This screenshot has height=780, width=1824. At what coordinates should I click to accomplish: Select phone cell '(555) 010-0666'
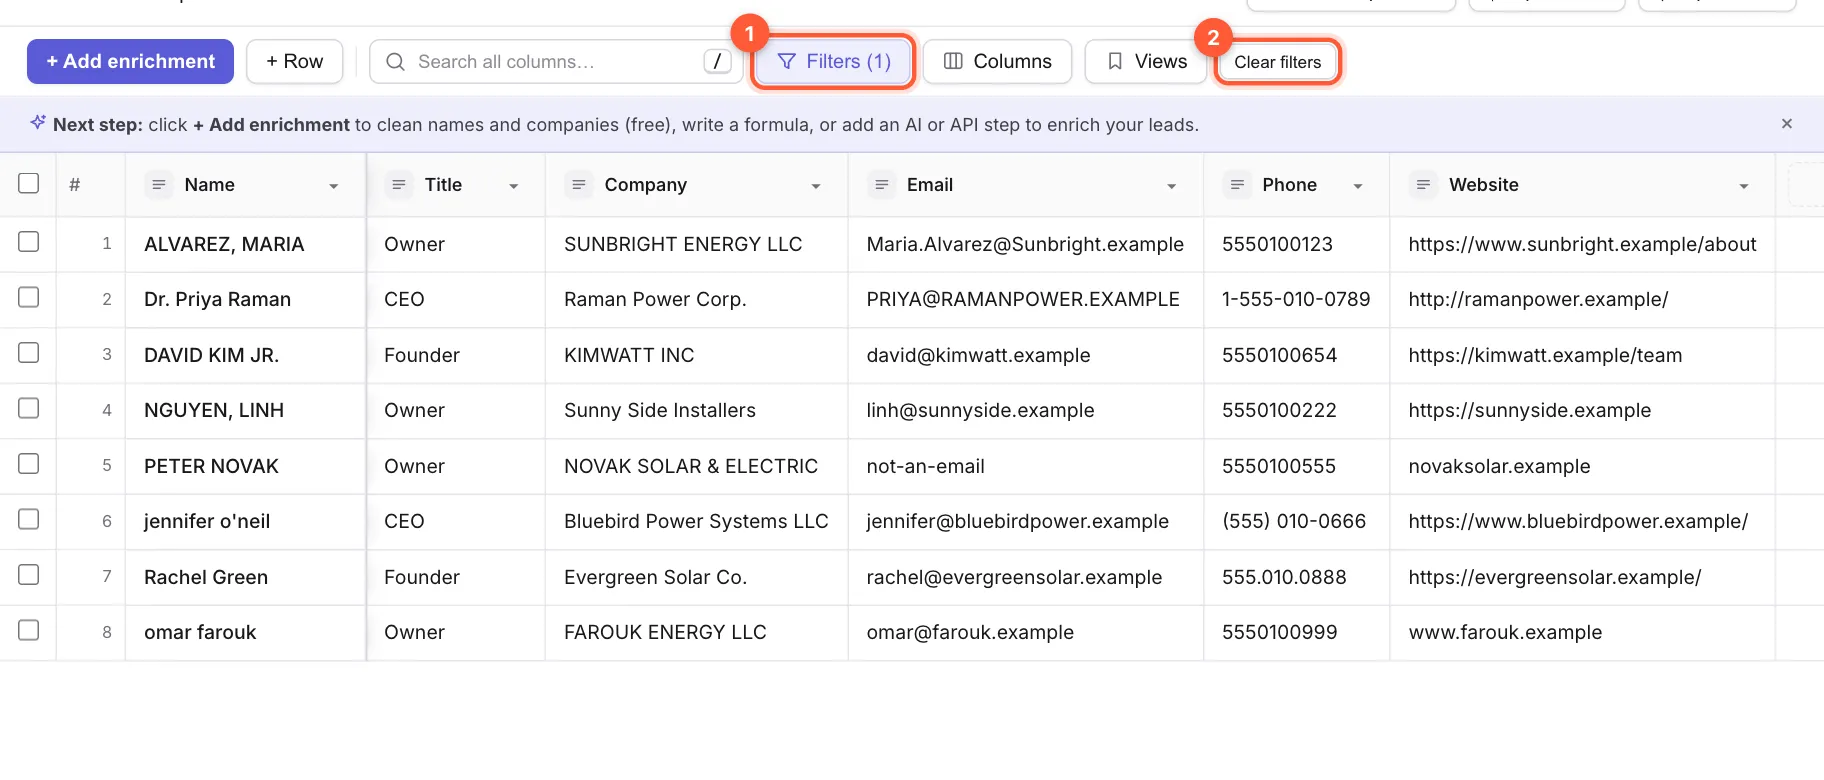[x=1296, y=521]
